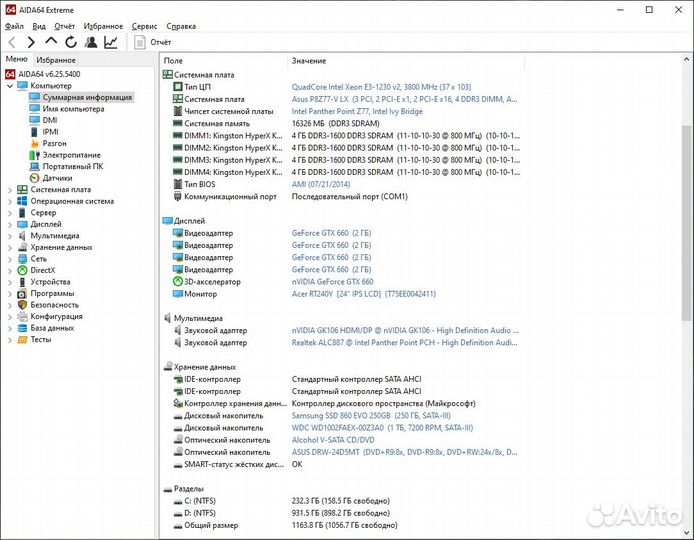Click the Back navigation arrow in toolbar

click(12, 42)
